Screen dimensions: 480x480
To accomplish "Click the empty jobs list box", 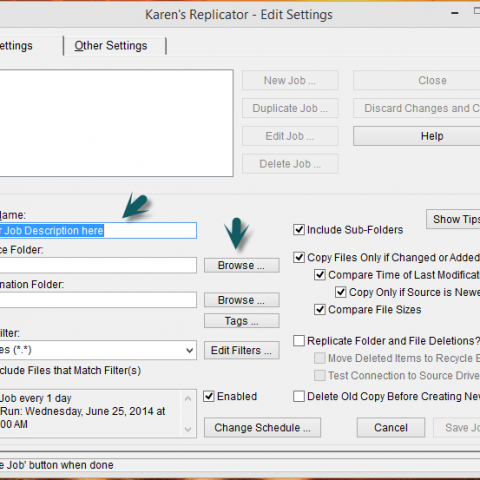I will coord(116,123).
